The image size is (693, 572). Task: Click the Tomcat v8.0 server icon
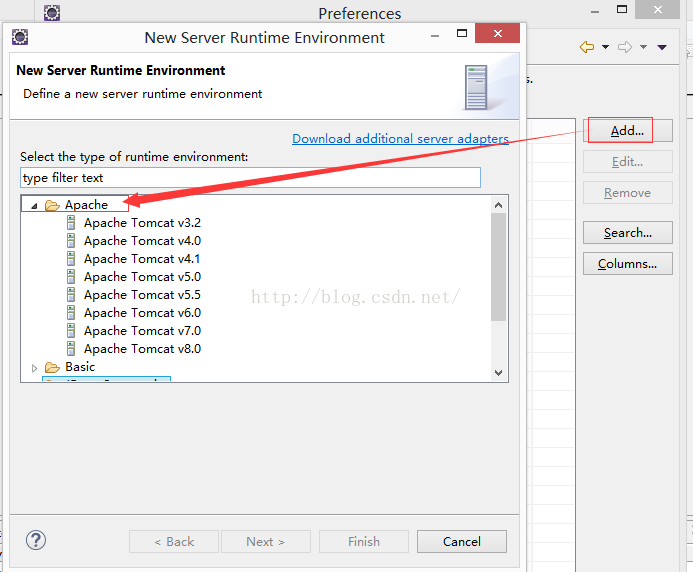tap(71, 349)
